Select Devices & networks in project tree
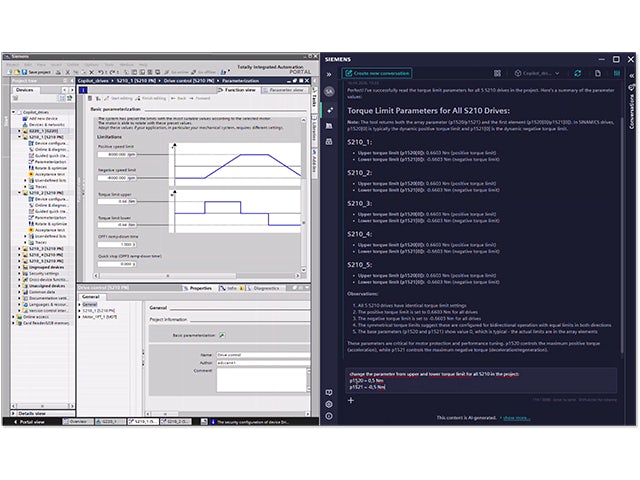The width and height of the screenshot is (640, 480). (44, 124)
